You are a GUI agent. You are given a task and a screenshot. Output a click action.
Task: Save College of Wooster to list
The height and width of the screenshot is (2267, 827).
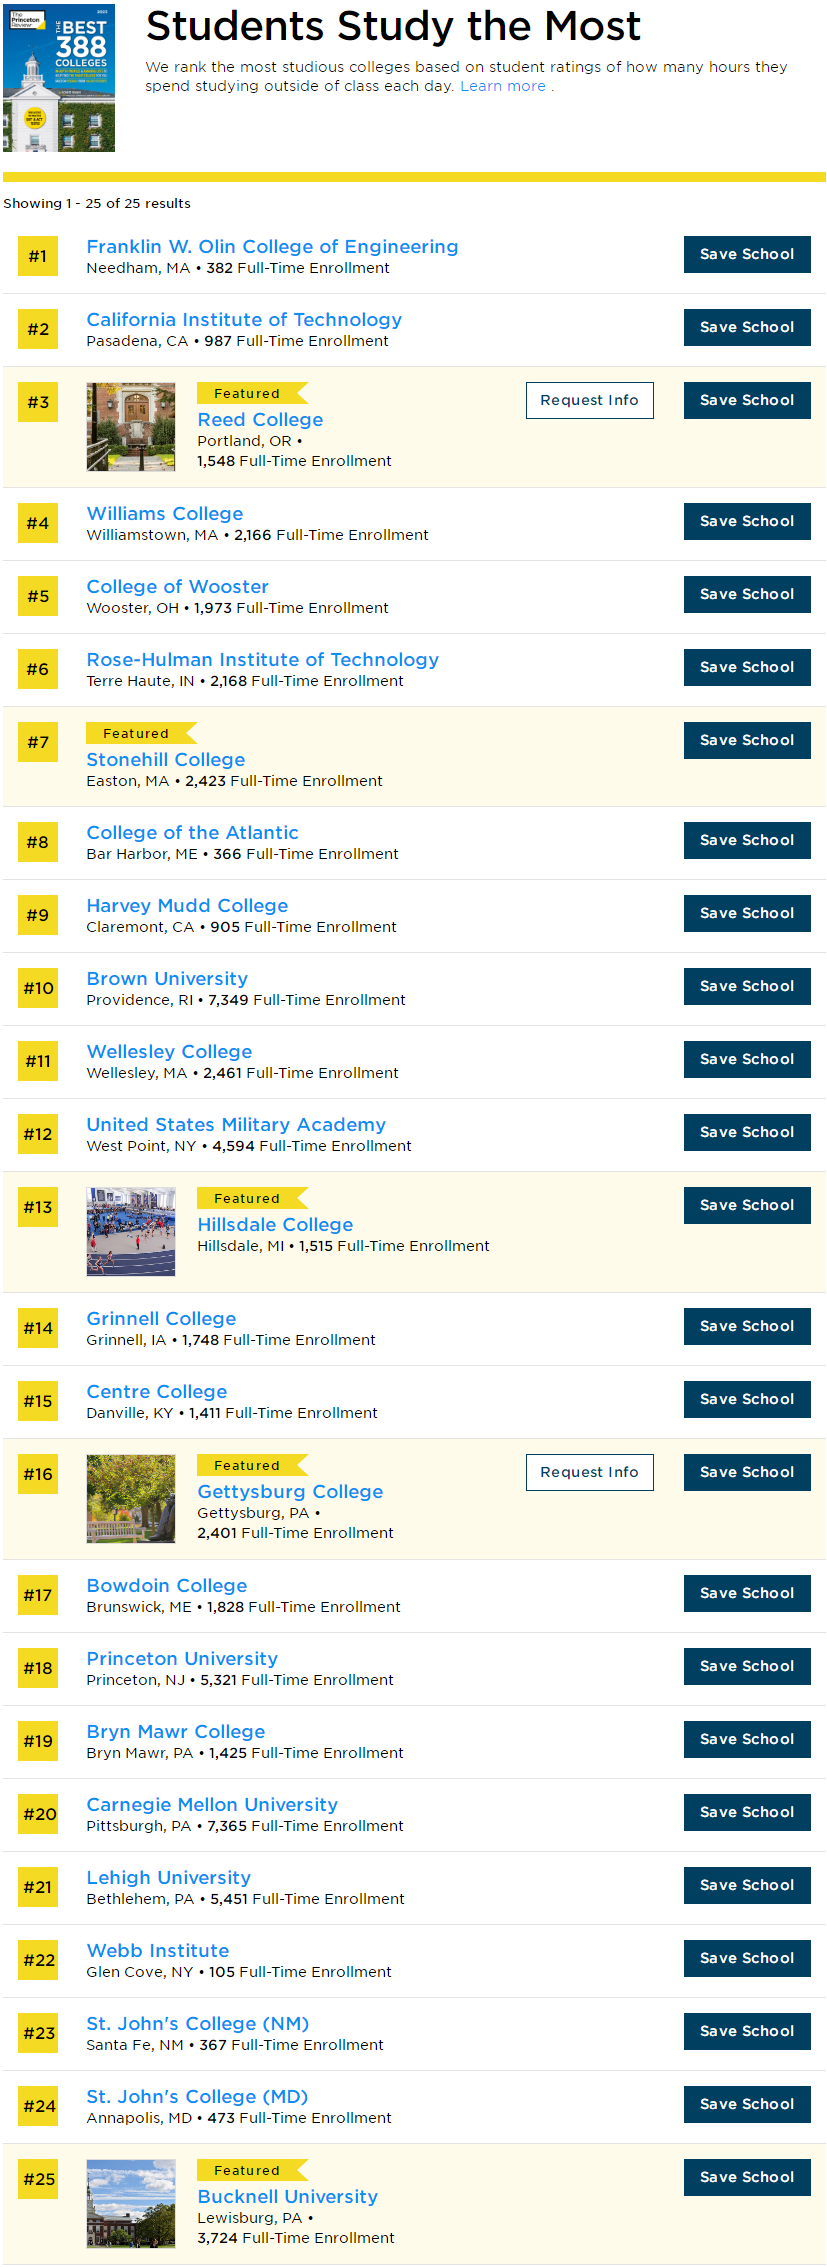pyautogui.click(x=746, y=594)
